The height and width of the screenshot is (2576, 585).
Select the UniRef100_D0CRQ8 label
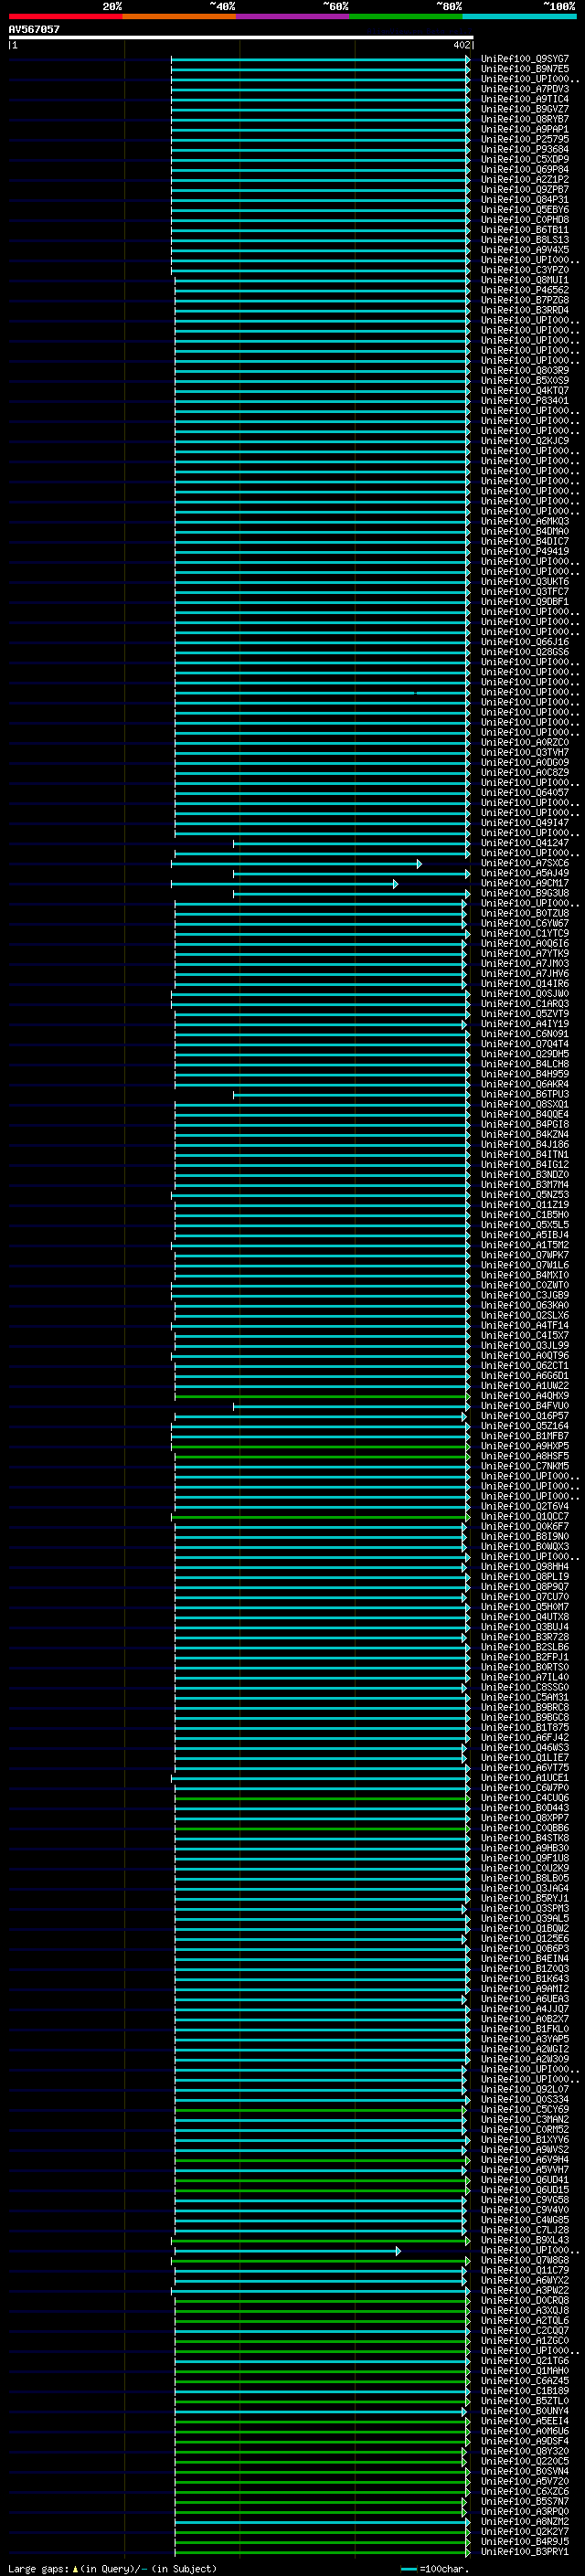(x=525, y=2300)
